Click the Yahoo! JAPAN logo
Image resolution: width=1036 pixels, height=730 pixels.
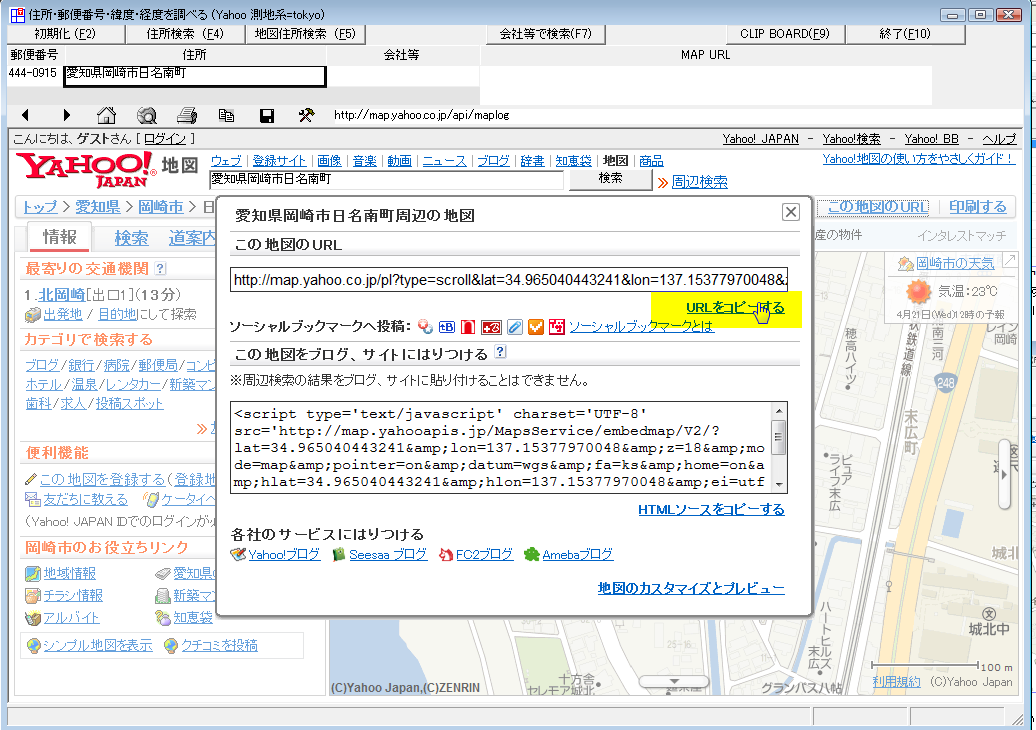pyautogui.click(x=86, y=169)
